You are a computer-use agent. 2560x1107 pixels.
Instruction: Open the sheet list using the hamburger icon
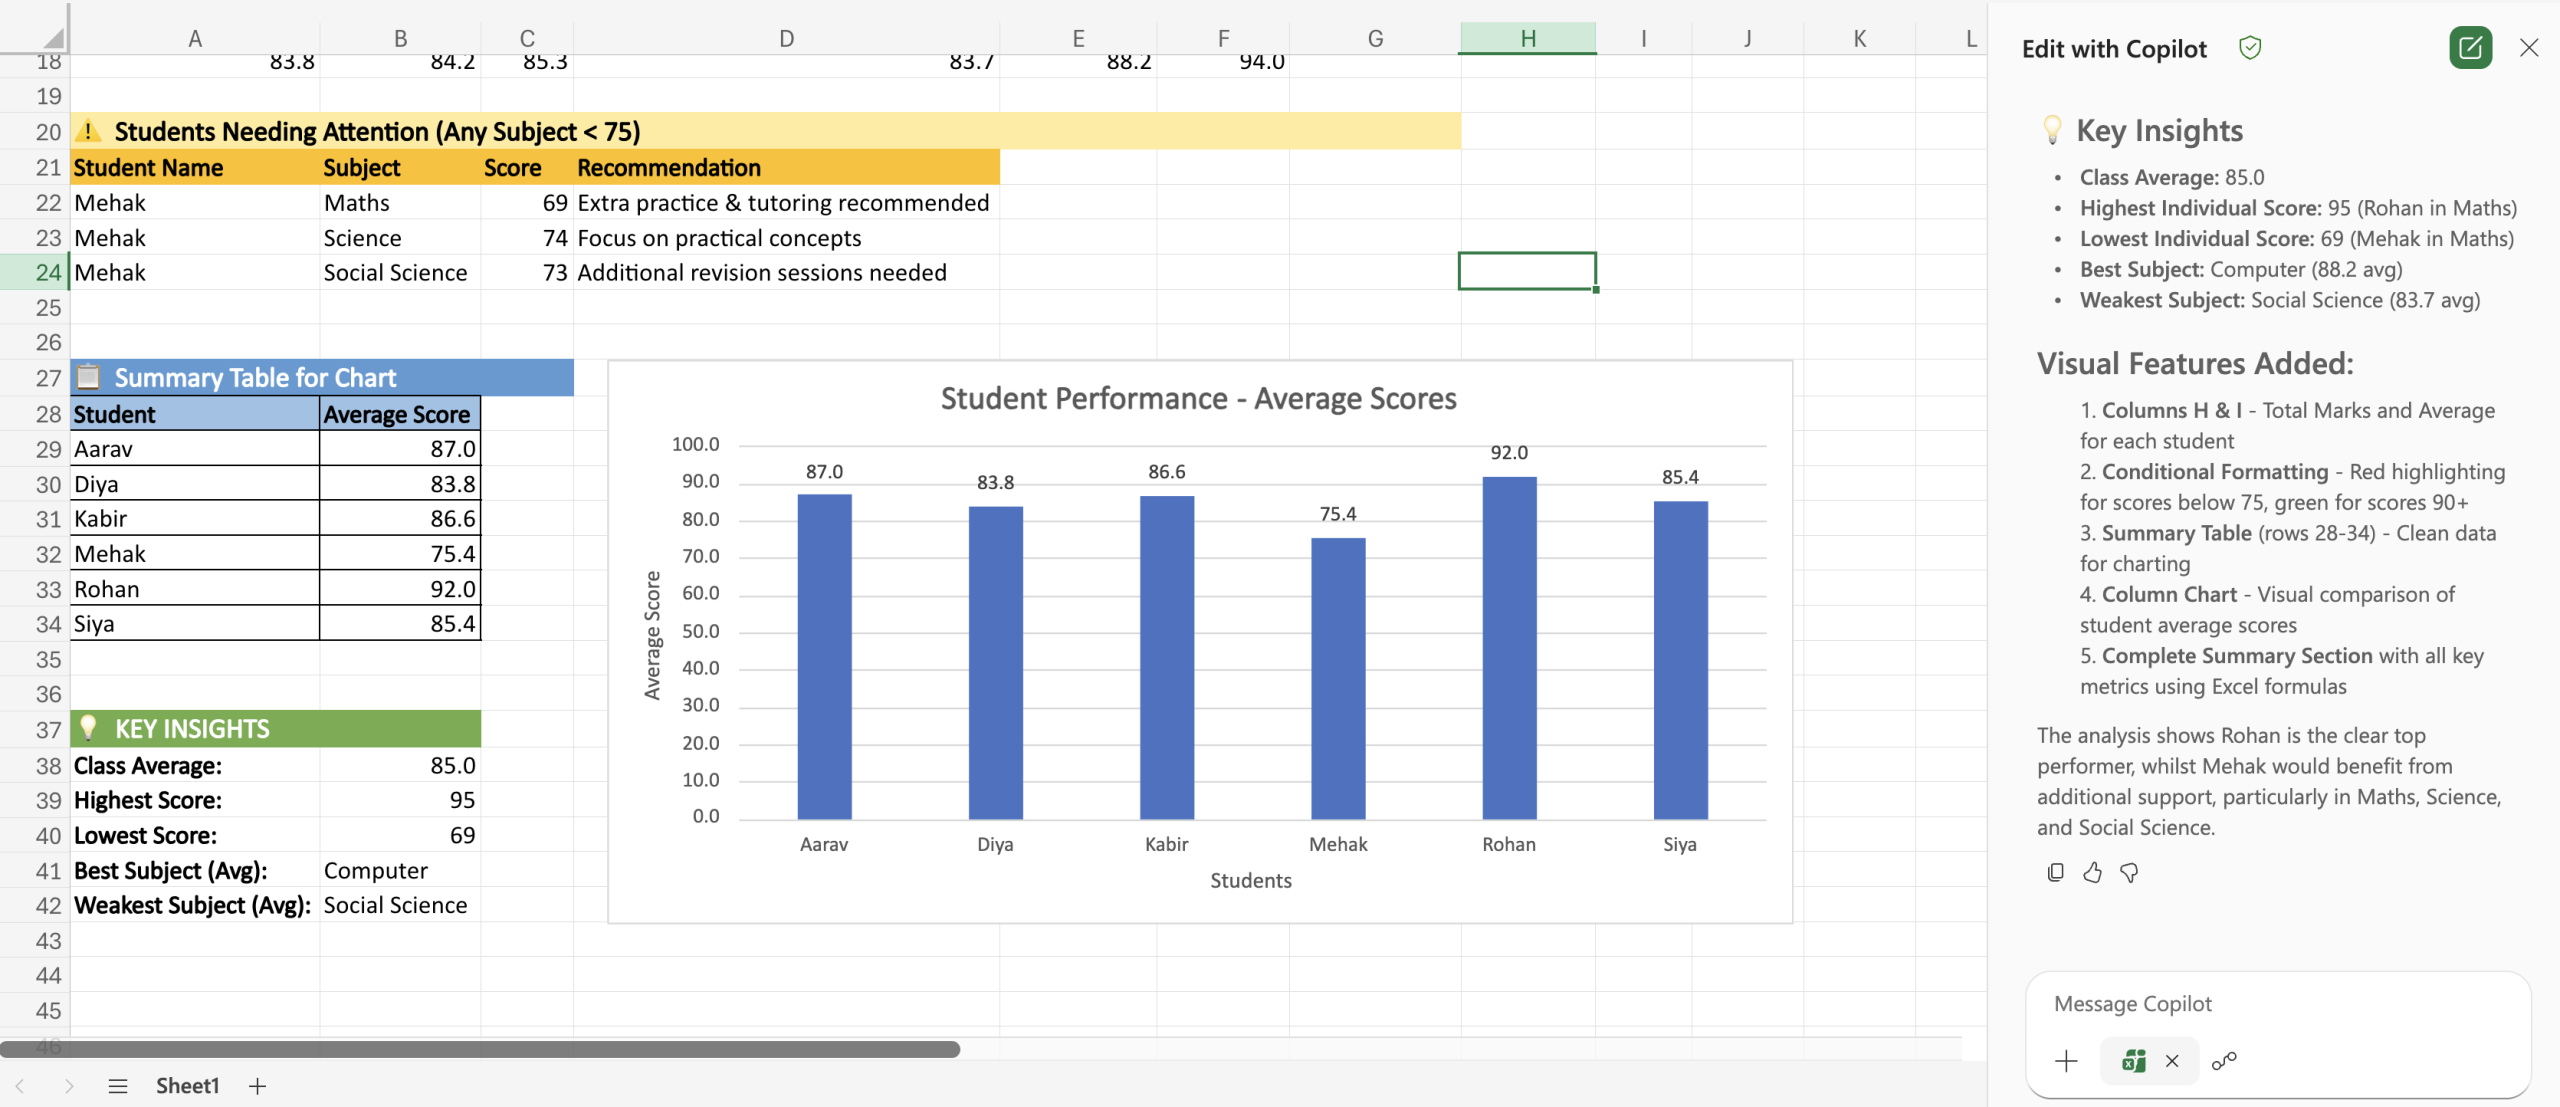tap(118, 1085)
